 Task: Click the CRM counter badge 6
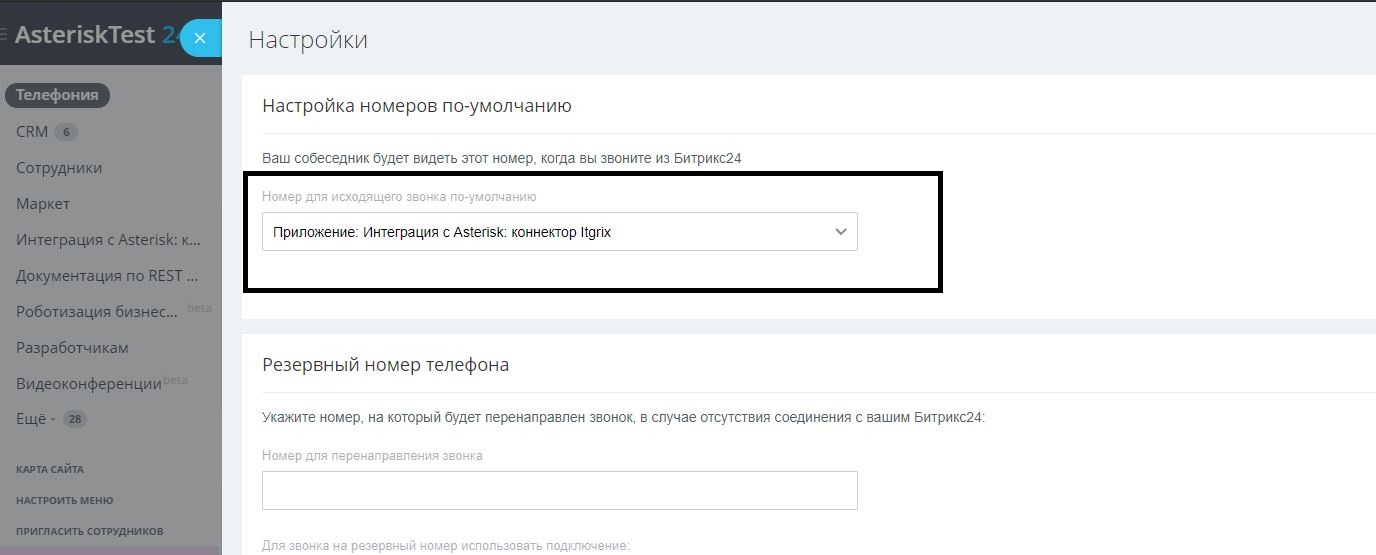(65, 132)
